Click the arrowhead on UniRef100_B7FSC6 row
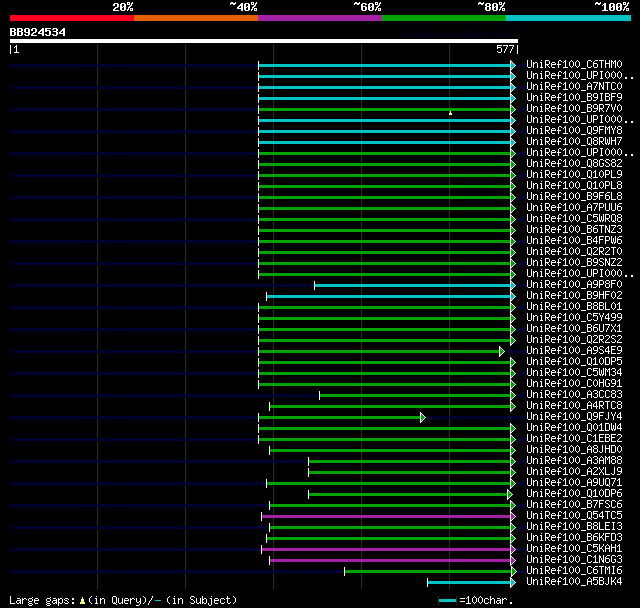 click(x=513, y=506)
